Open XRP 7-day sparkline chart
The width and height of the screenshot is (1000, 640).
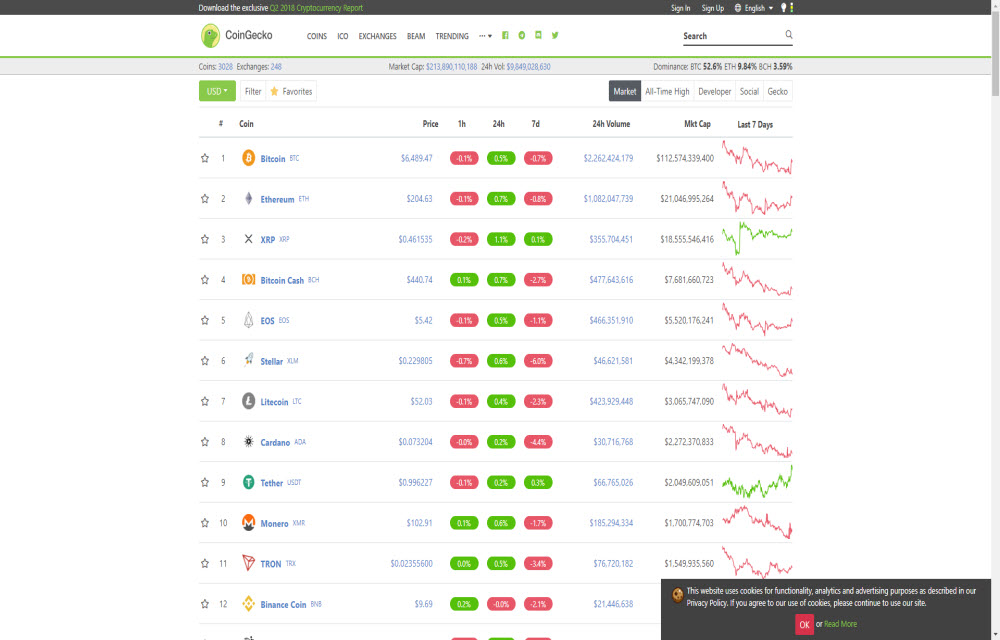757,238
